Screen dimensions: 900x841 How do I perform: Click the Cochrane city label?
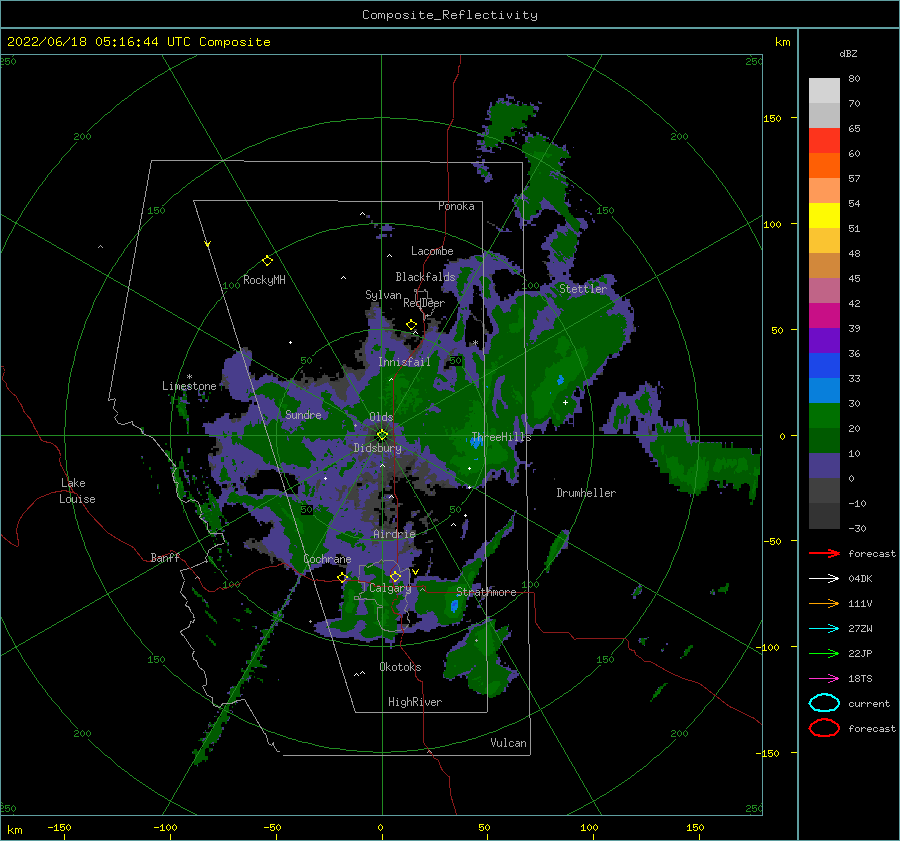[327, 559]
